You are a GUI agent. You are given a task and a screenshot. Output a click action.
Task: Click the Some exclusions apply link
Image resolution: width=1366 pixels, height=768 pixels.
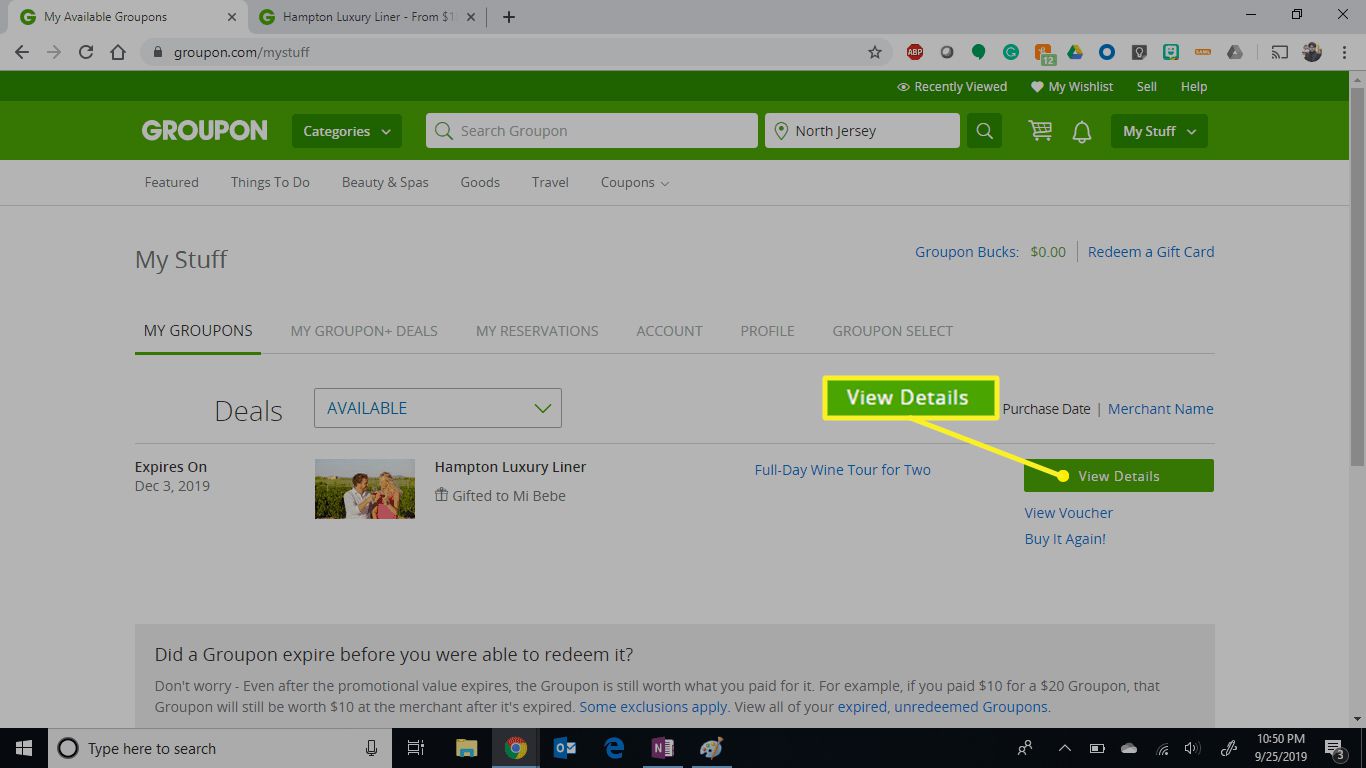[x=653, y=706]
